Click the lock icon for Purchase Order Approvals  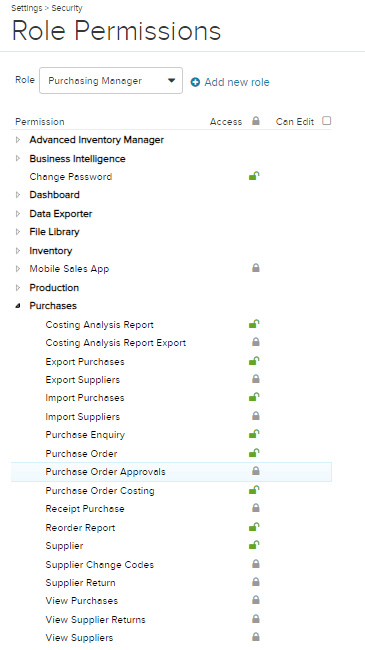(256, 471)
